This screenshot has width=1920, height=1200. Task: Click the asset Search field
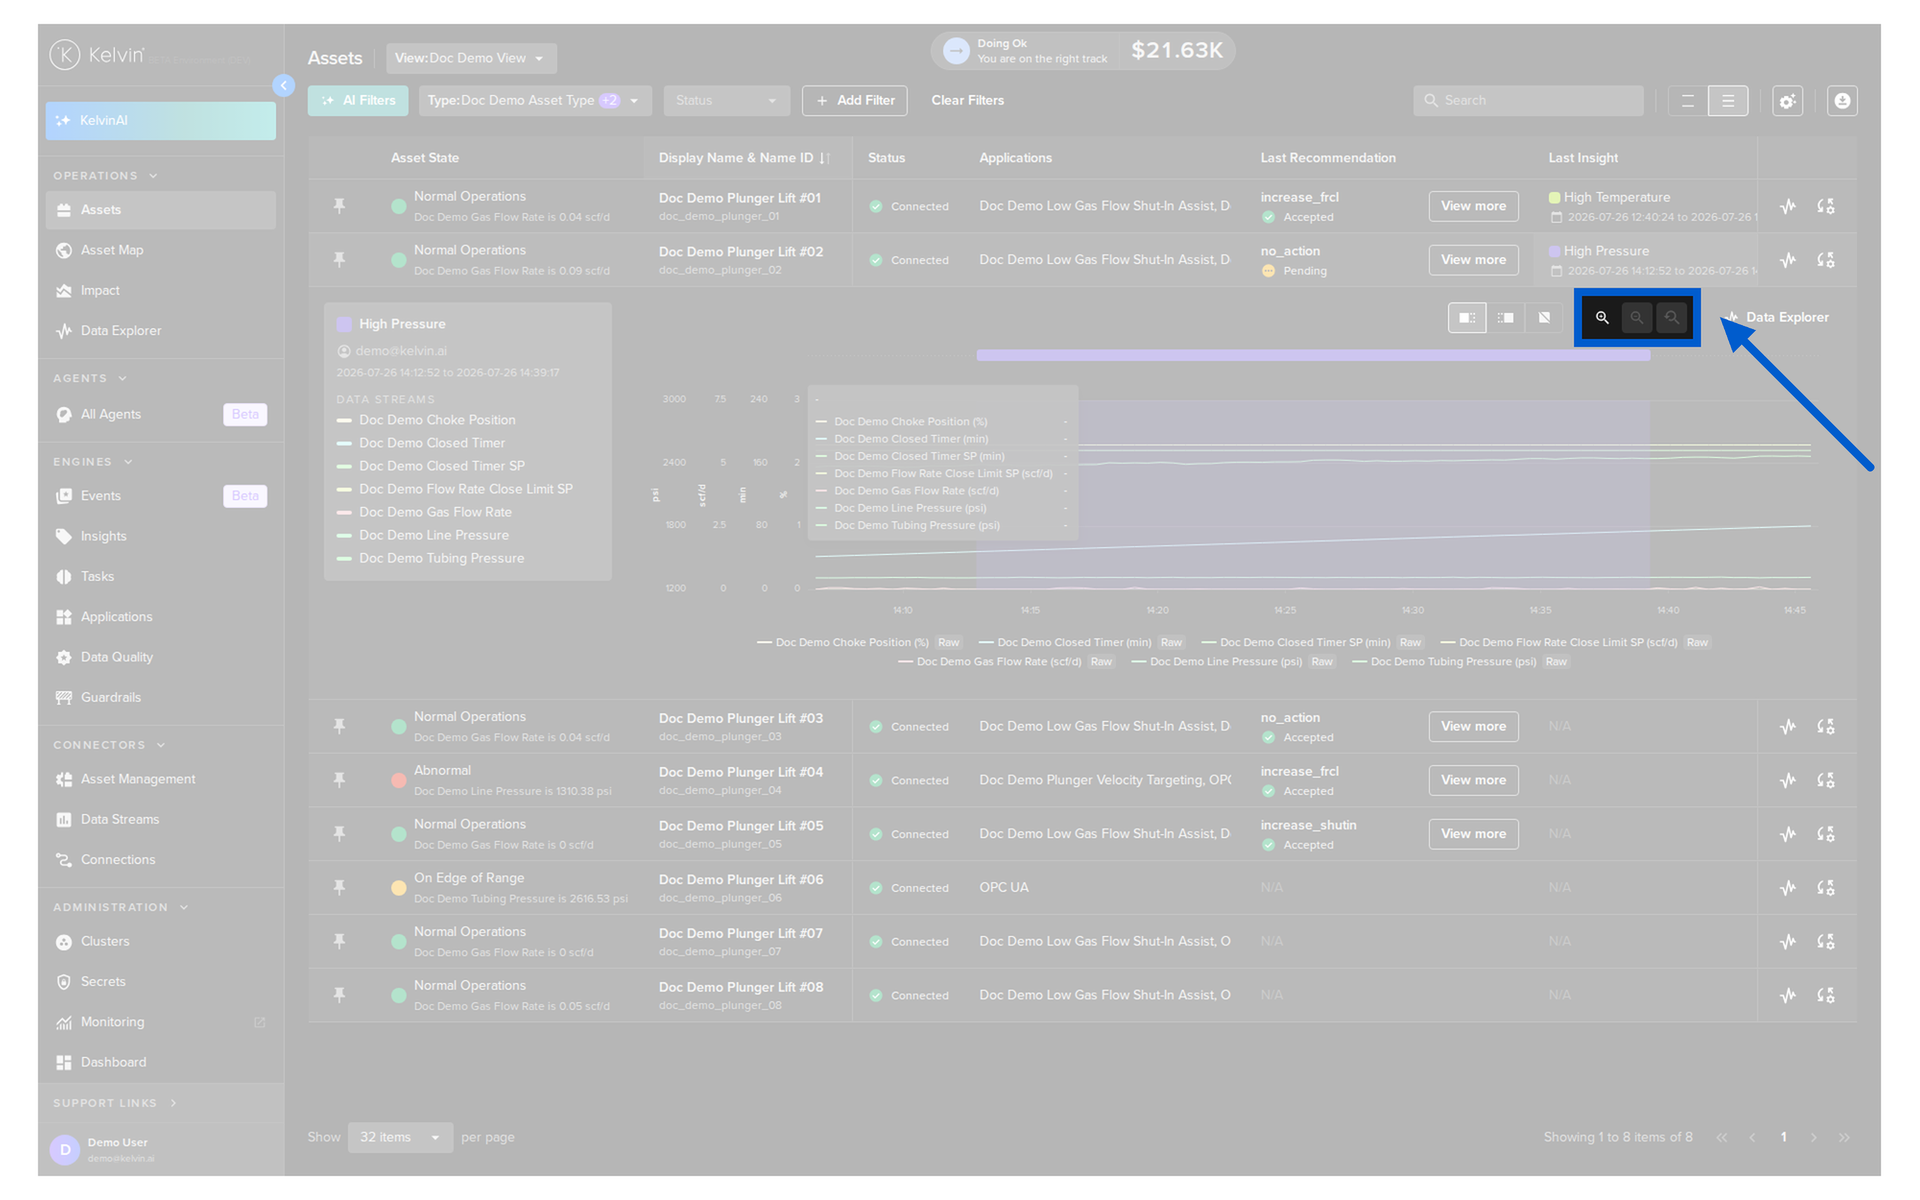point(1528,101)
